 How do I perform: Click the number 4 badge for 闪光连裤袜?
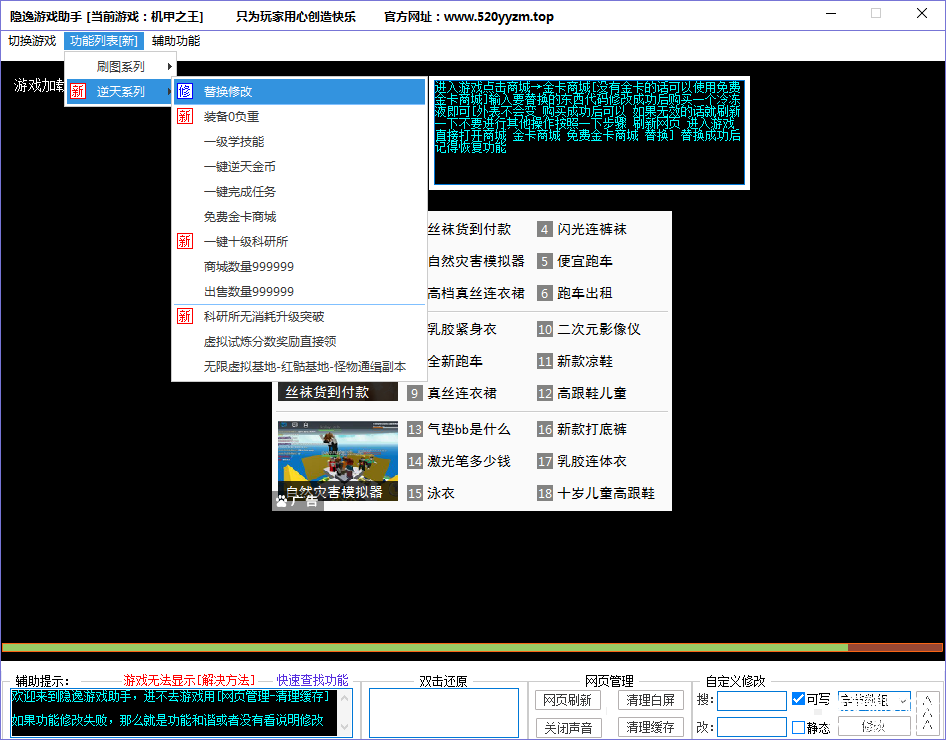[545, 229]
